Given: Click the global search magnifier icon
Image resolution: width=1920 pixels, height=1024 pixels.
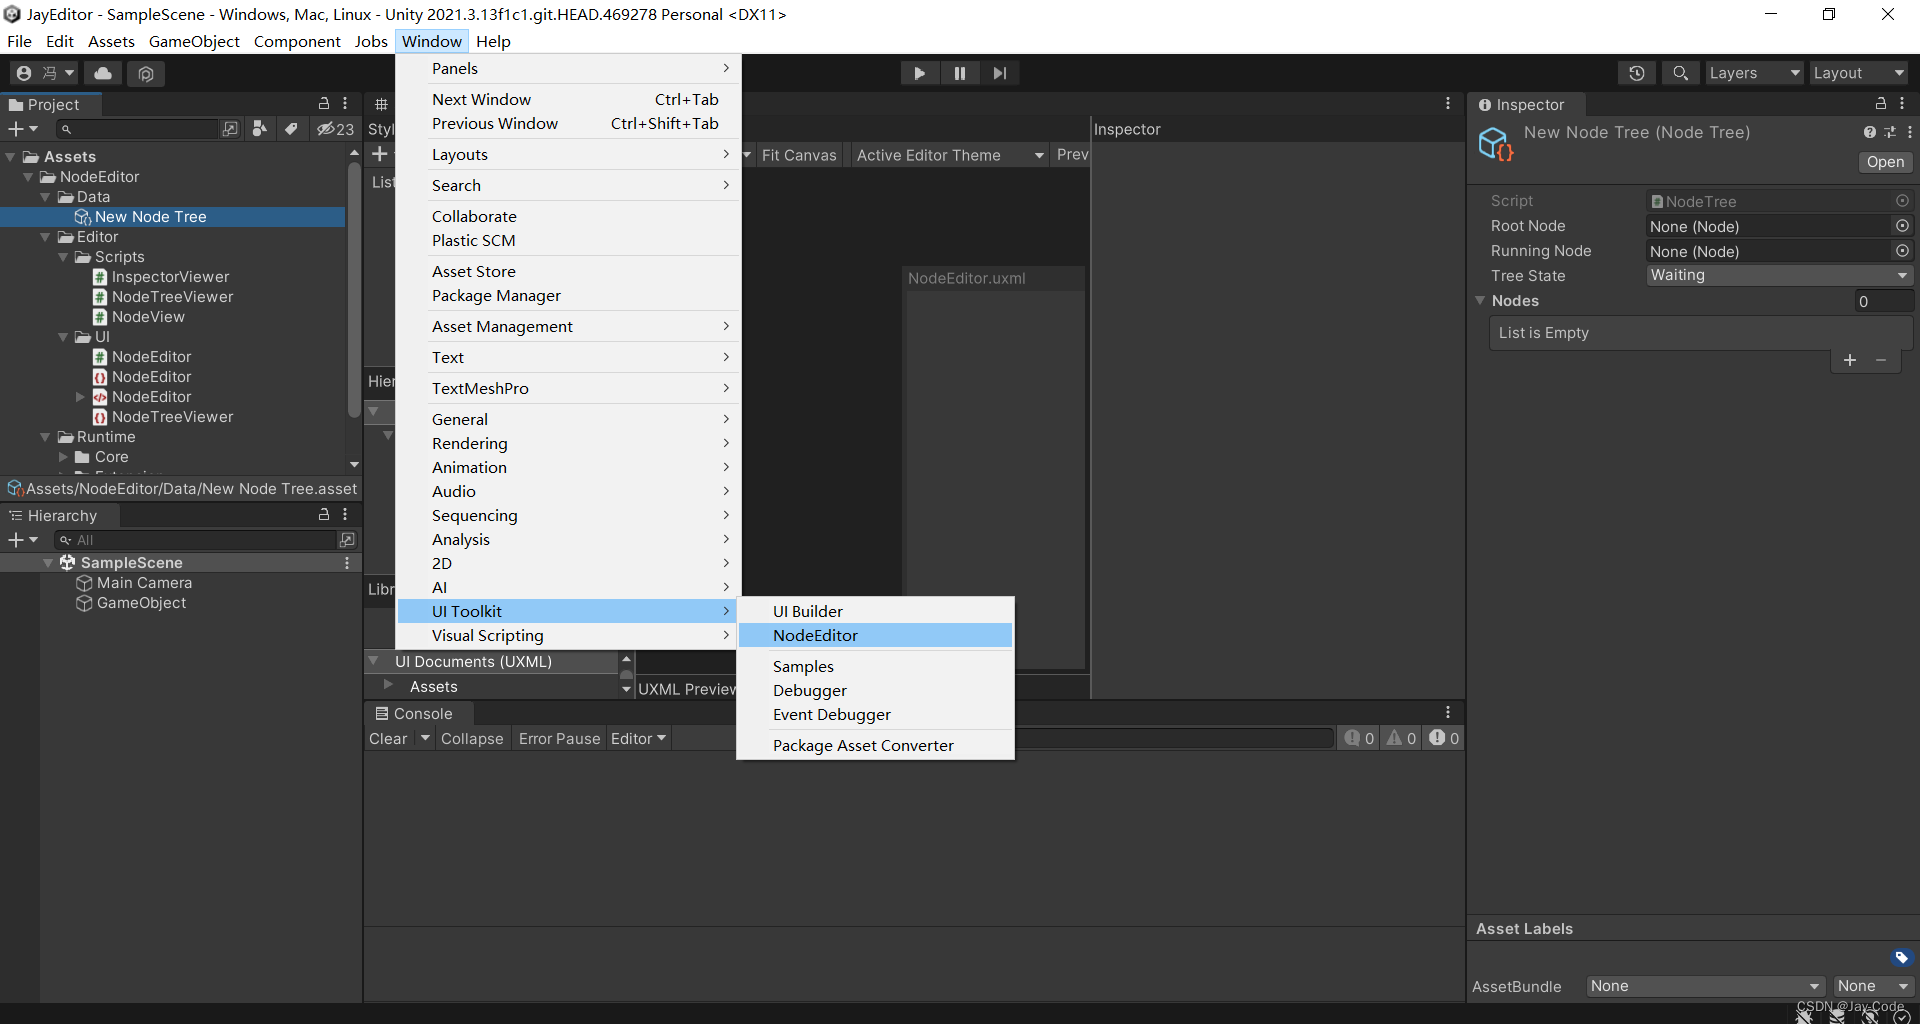Looking at the screenshot, I should pyautogui.click(x=1680, y=73).
